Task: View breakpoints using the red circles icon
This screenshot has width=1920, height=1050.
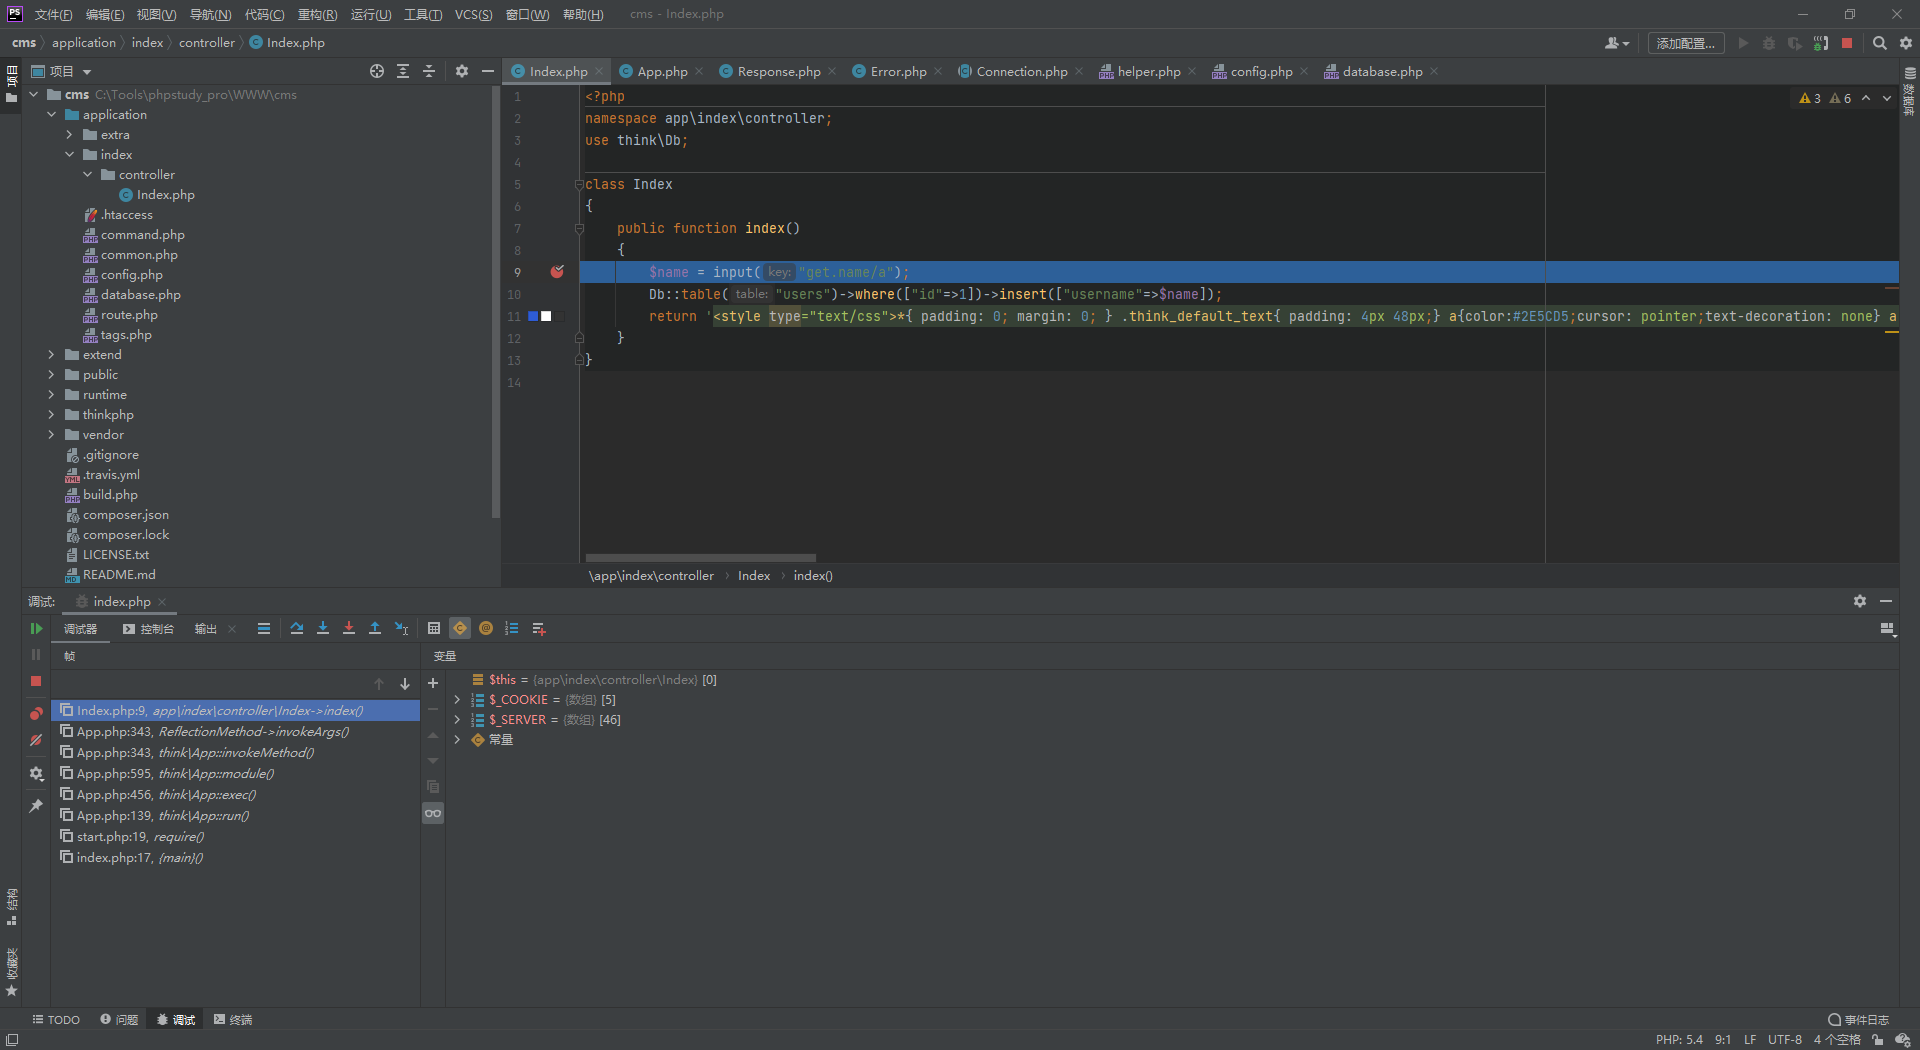Action: pyautogui.click(x=36, y=714)
